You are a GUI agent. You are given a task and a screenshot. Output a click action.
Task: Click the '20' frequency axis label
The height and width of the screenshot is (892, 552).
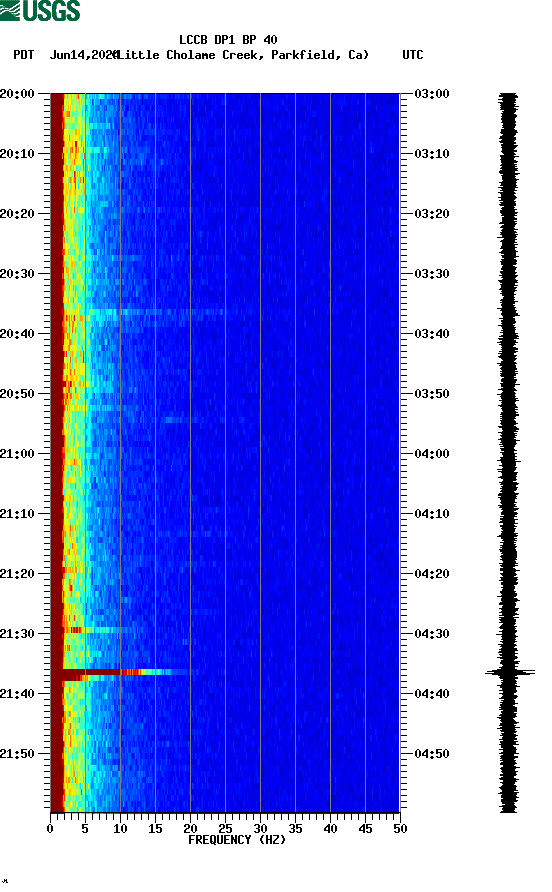(190, 829)
